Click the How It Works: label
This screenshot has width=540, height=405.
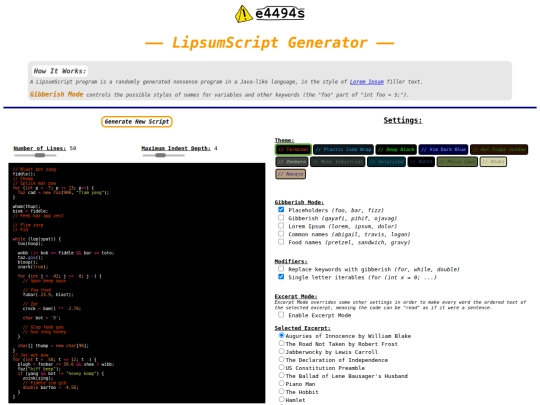click(60, 71)
